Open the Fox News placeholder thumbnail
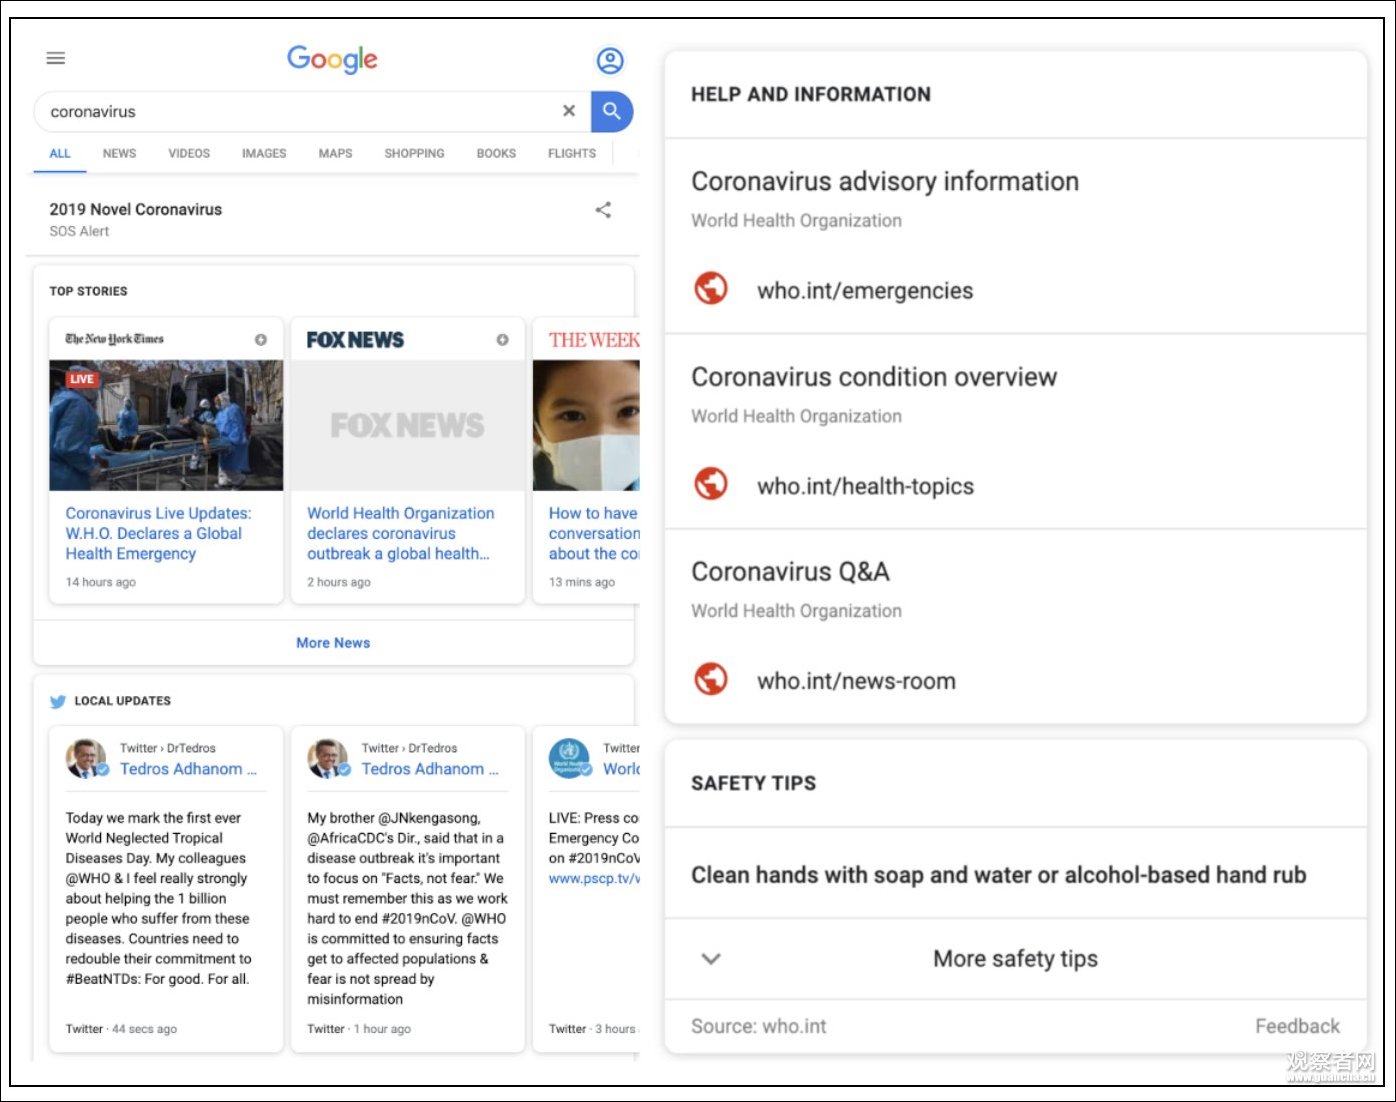 coord(407,425)
